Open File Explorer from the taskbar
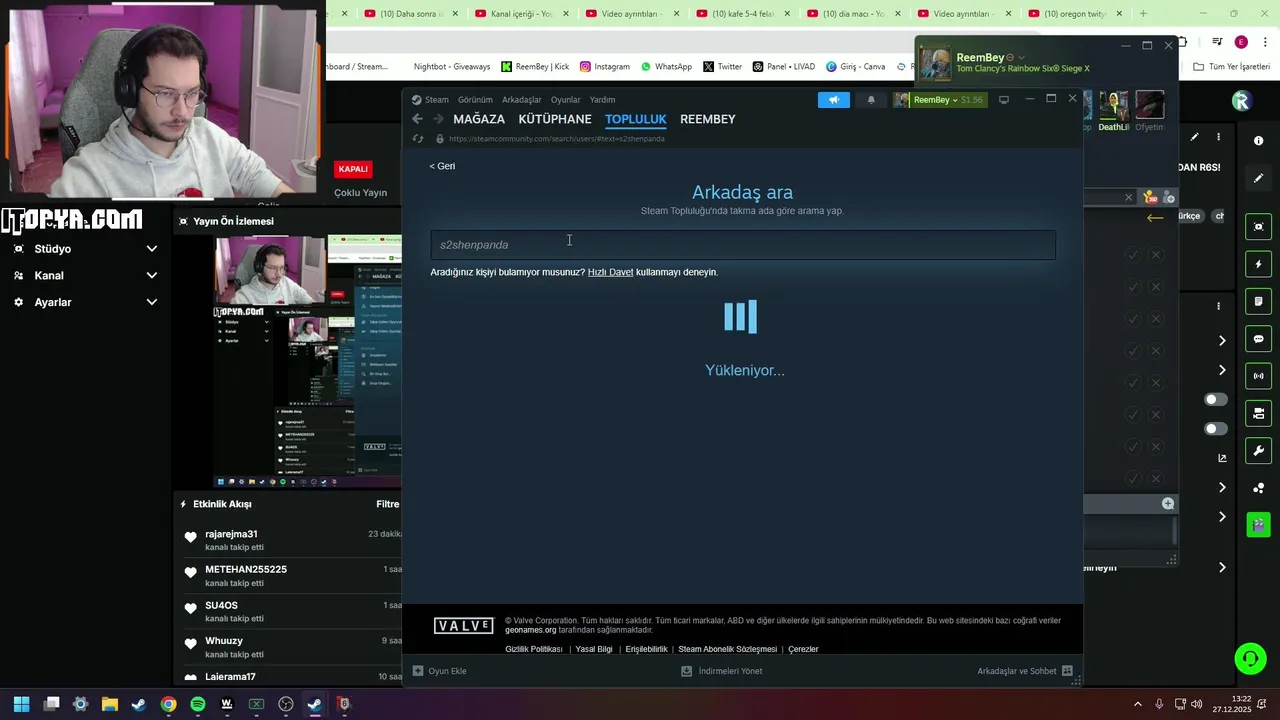 click(110, 704)
